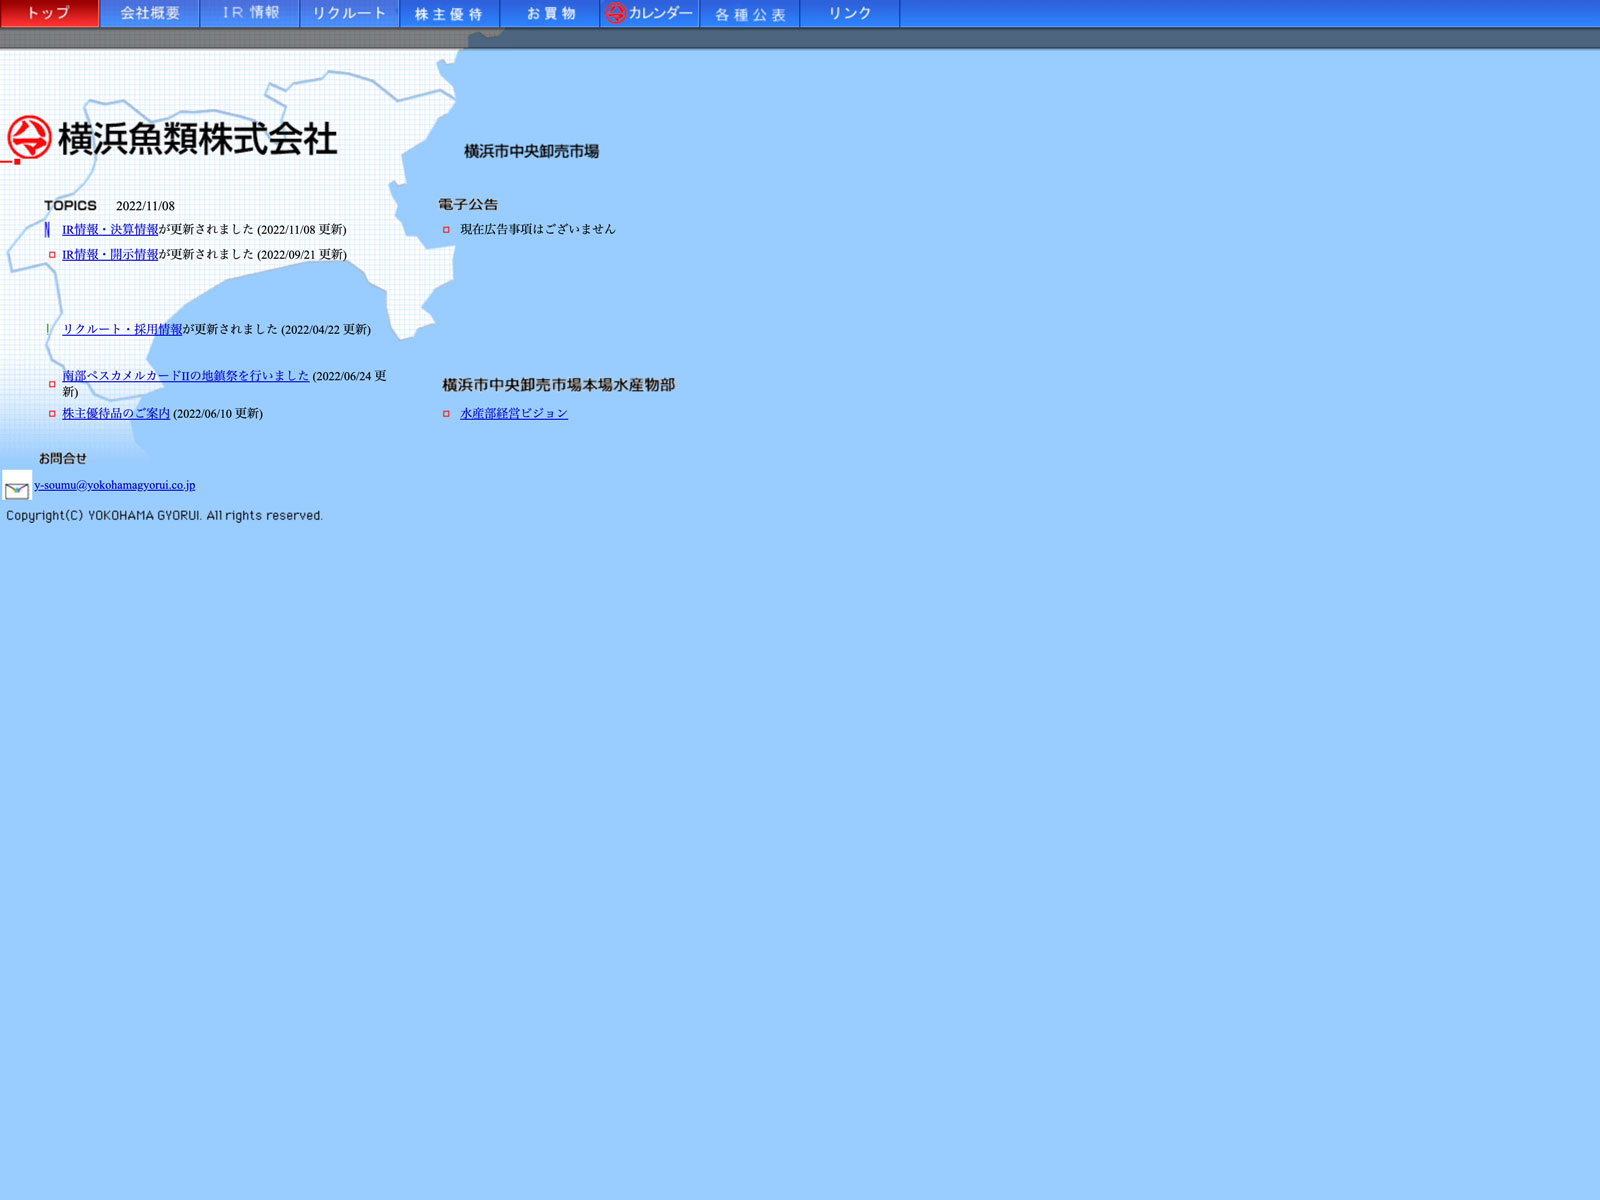Click the 横浜市中央卸売市場本場水産物部 heading

point(558,385)
